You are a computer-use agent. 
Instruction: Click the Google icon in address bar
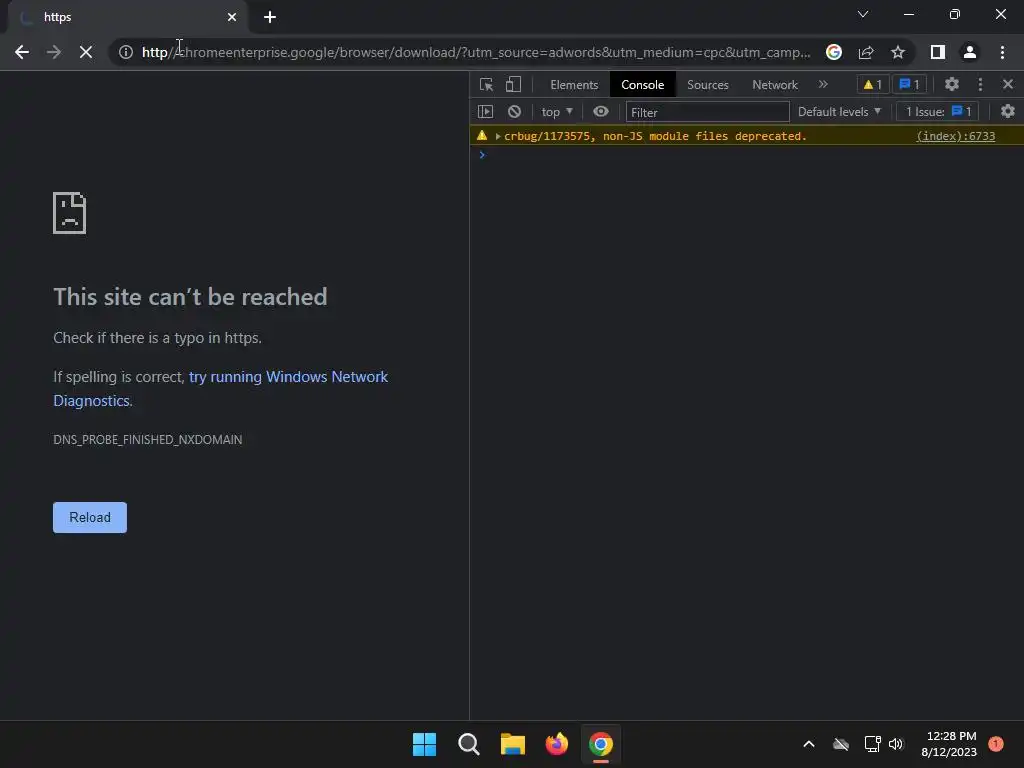[x=833, y=52]
